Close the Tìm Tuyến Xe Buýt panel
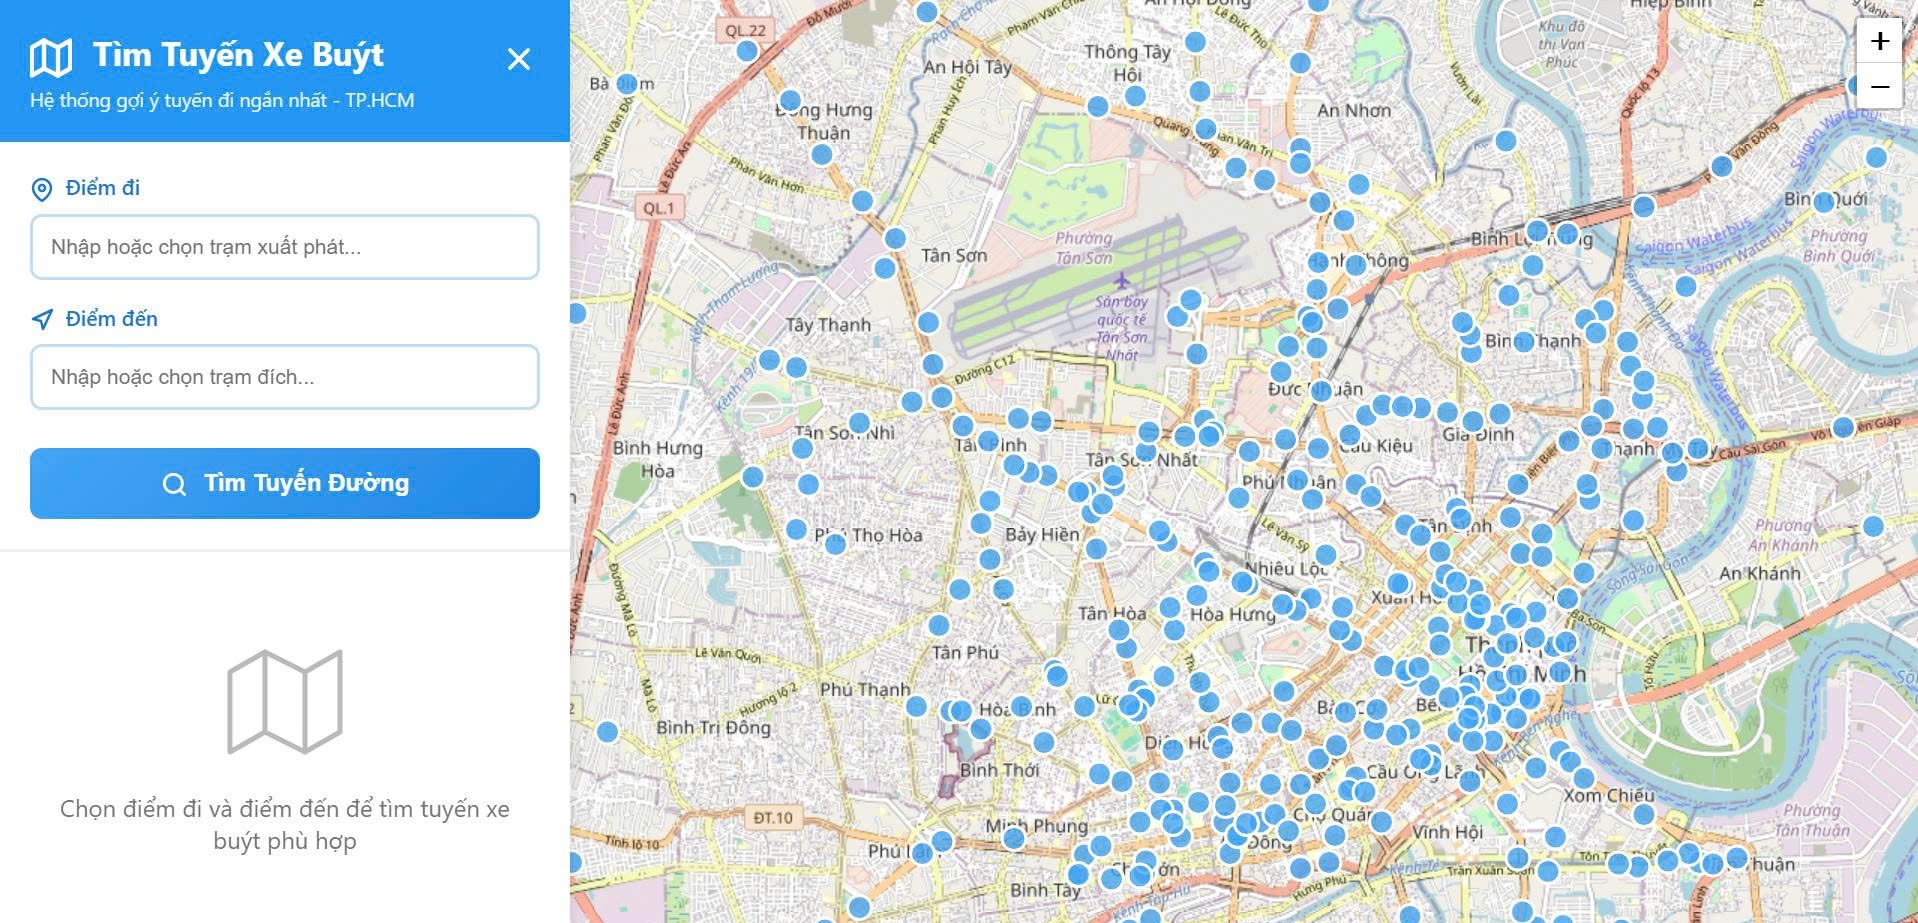Viewport: 1918px width, 923px height. coord(518,59)
